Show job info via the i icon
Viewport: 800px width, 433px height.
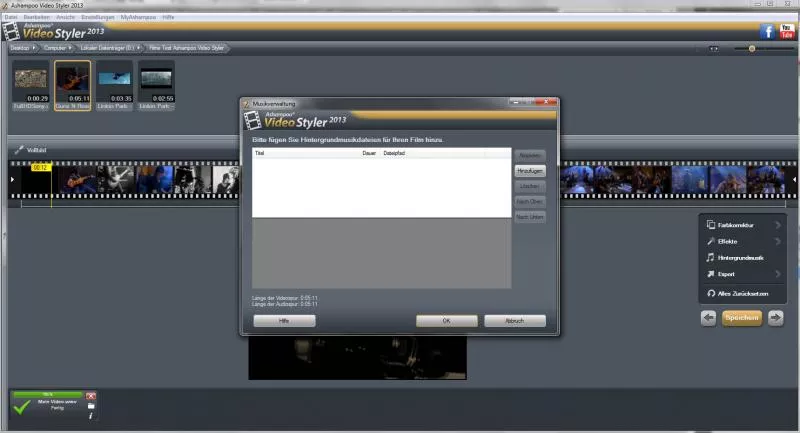91,416
